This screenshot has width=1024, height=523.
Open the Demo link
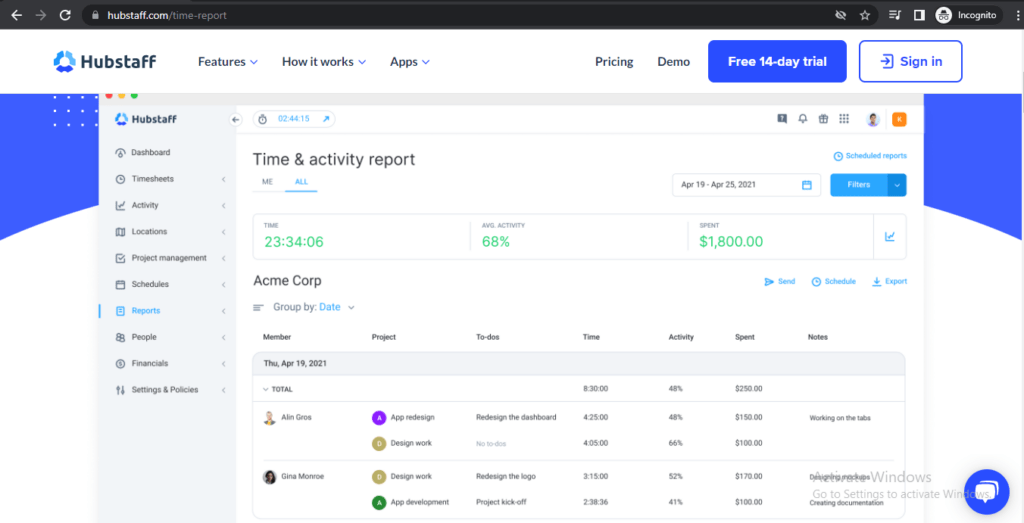point(673,62)
